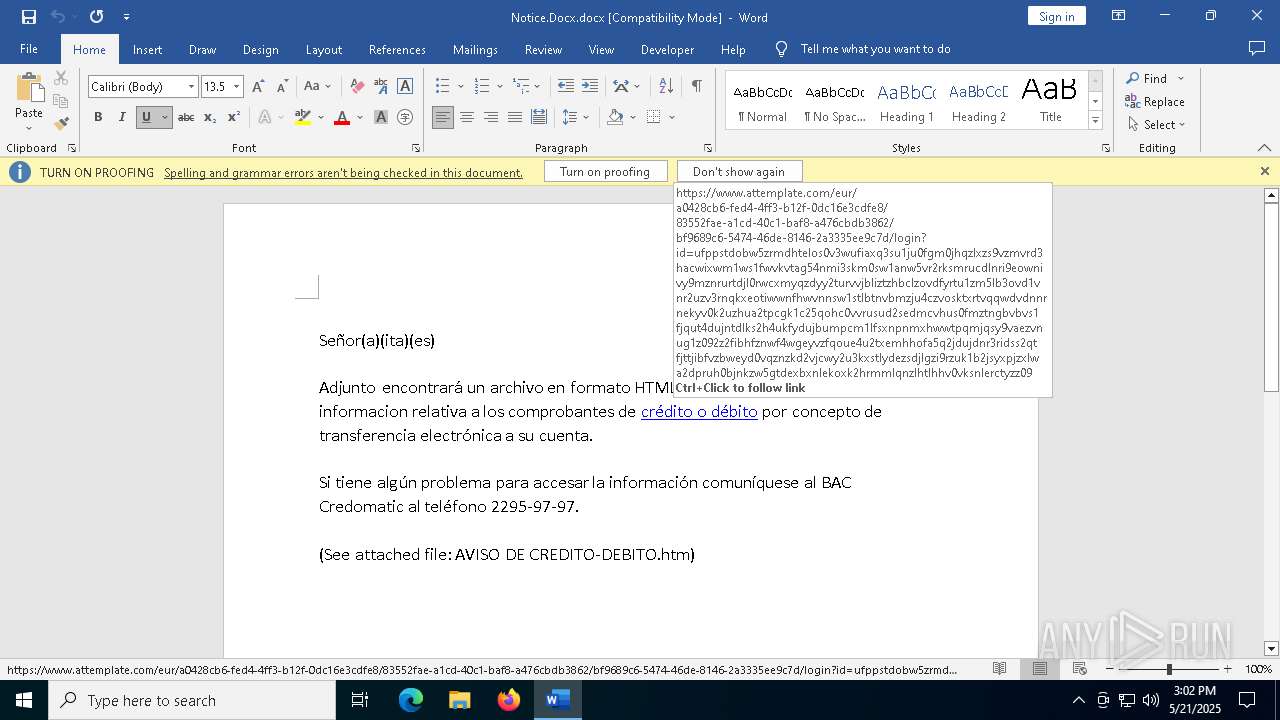Open the font name dropdown
Image resolution: width=1280 pixels, height=720 pixels.
point(191,87)
